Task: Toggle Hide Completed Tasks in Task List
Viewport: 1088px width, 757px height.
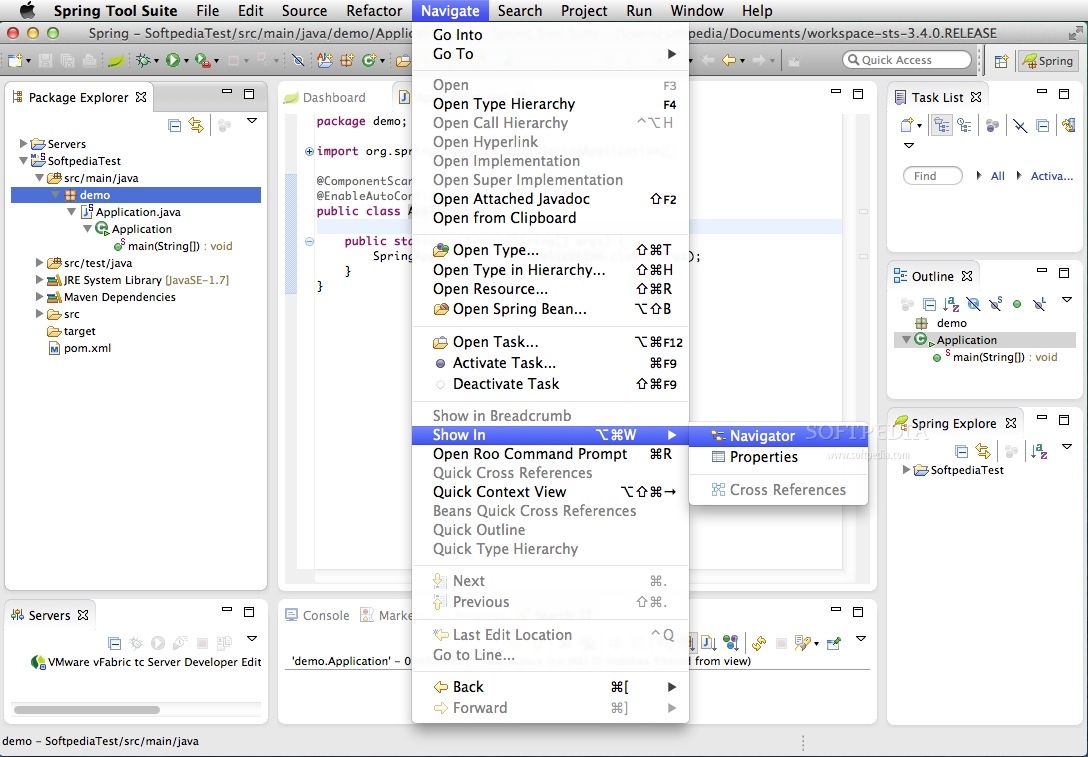Action: [1019, 126]
